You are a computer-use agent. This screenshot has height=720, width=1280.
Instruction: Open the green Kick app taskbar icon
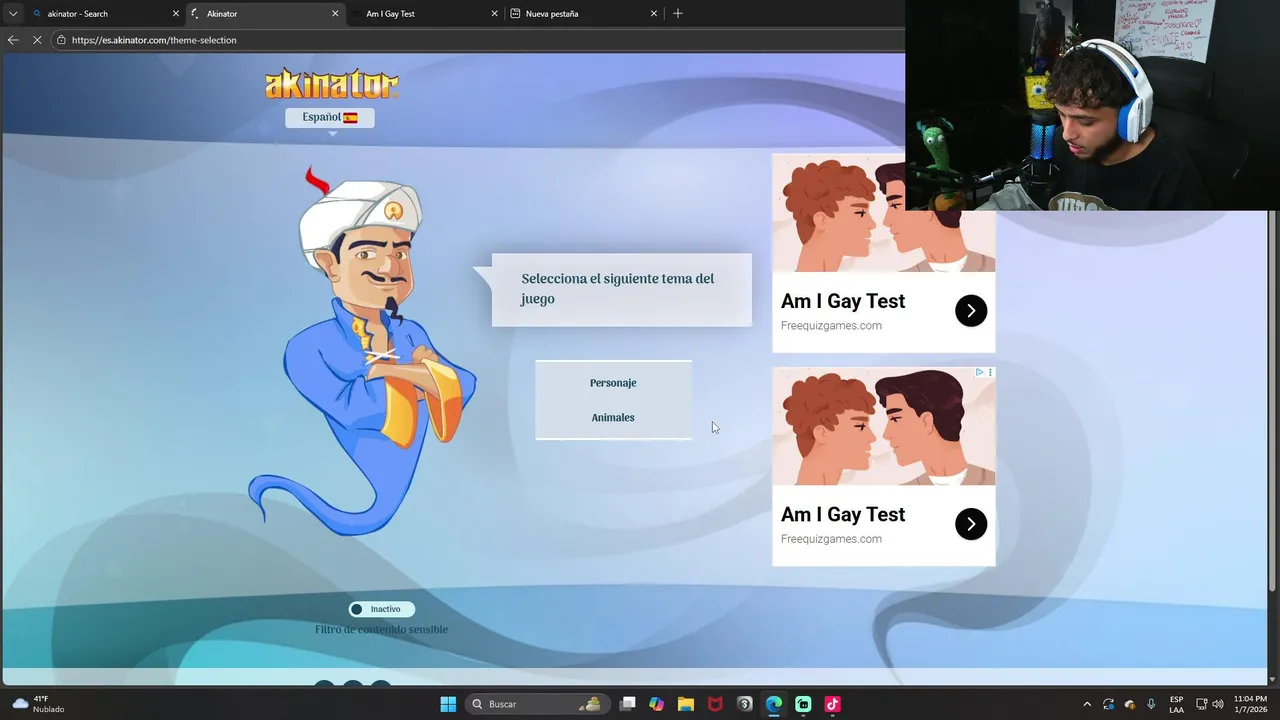click(803, 704)
